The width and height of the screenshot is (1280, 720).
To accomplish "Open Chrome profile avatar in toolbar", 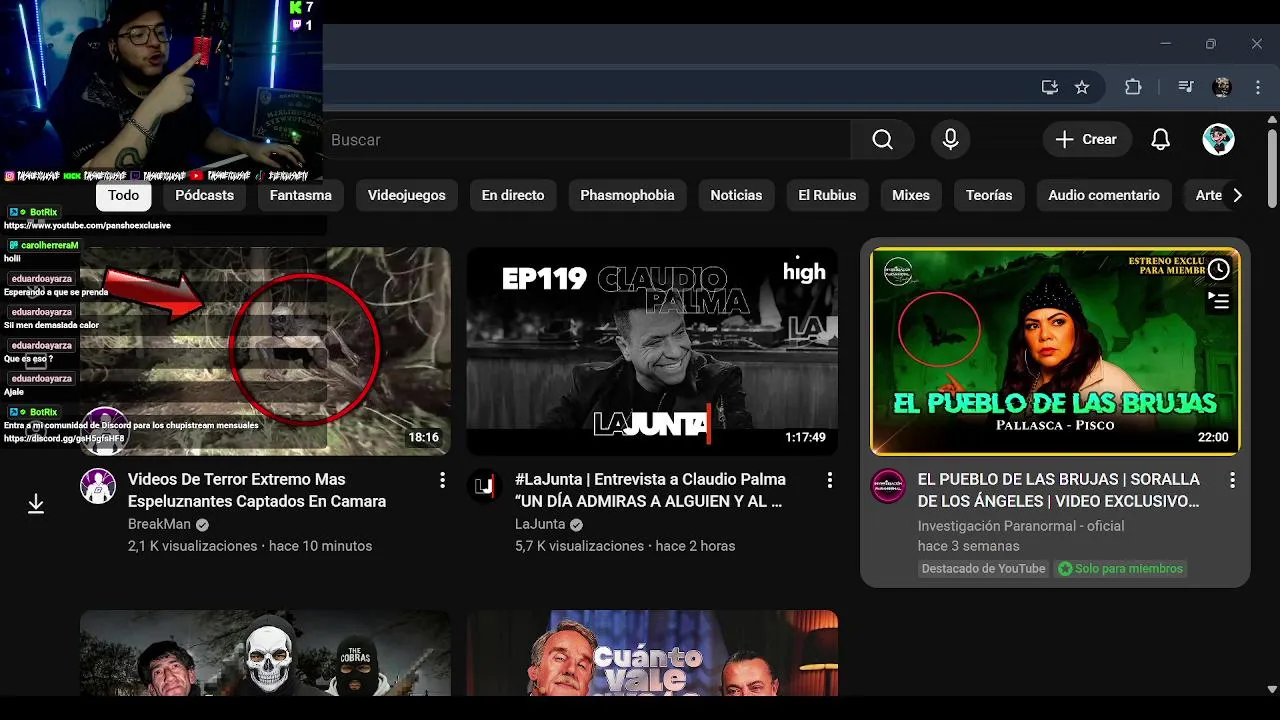I will pyautogui.click(x=1222, y=87).
